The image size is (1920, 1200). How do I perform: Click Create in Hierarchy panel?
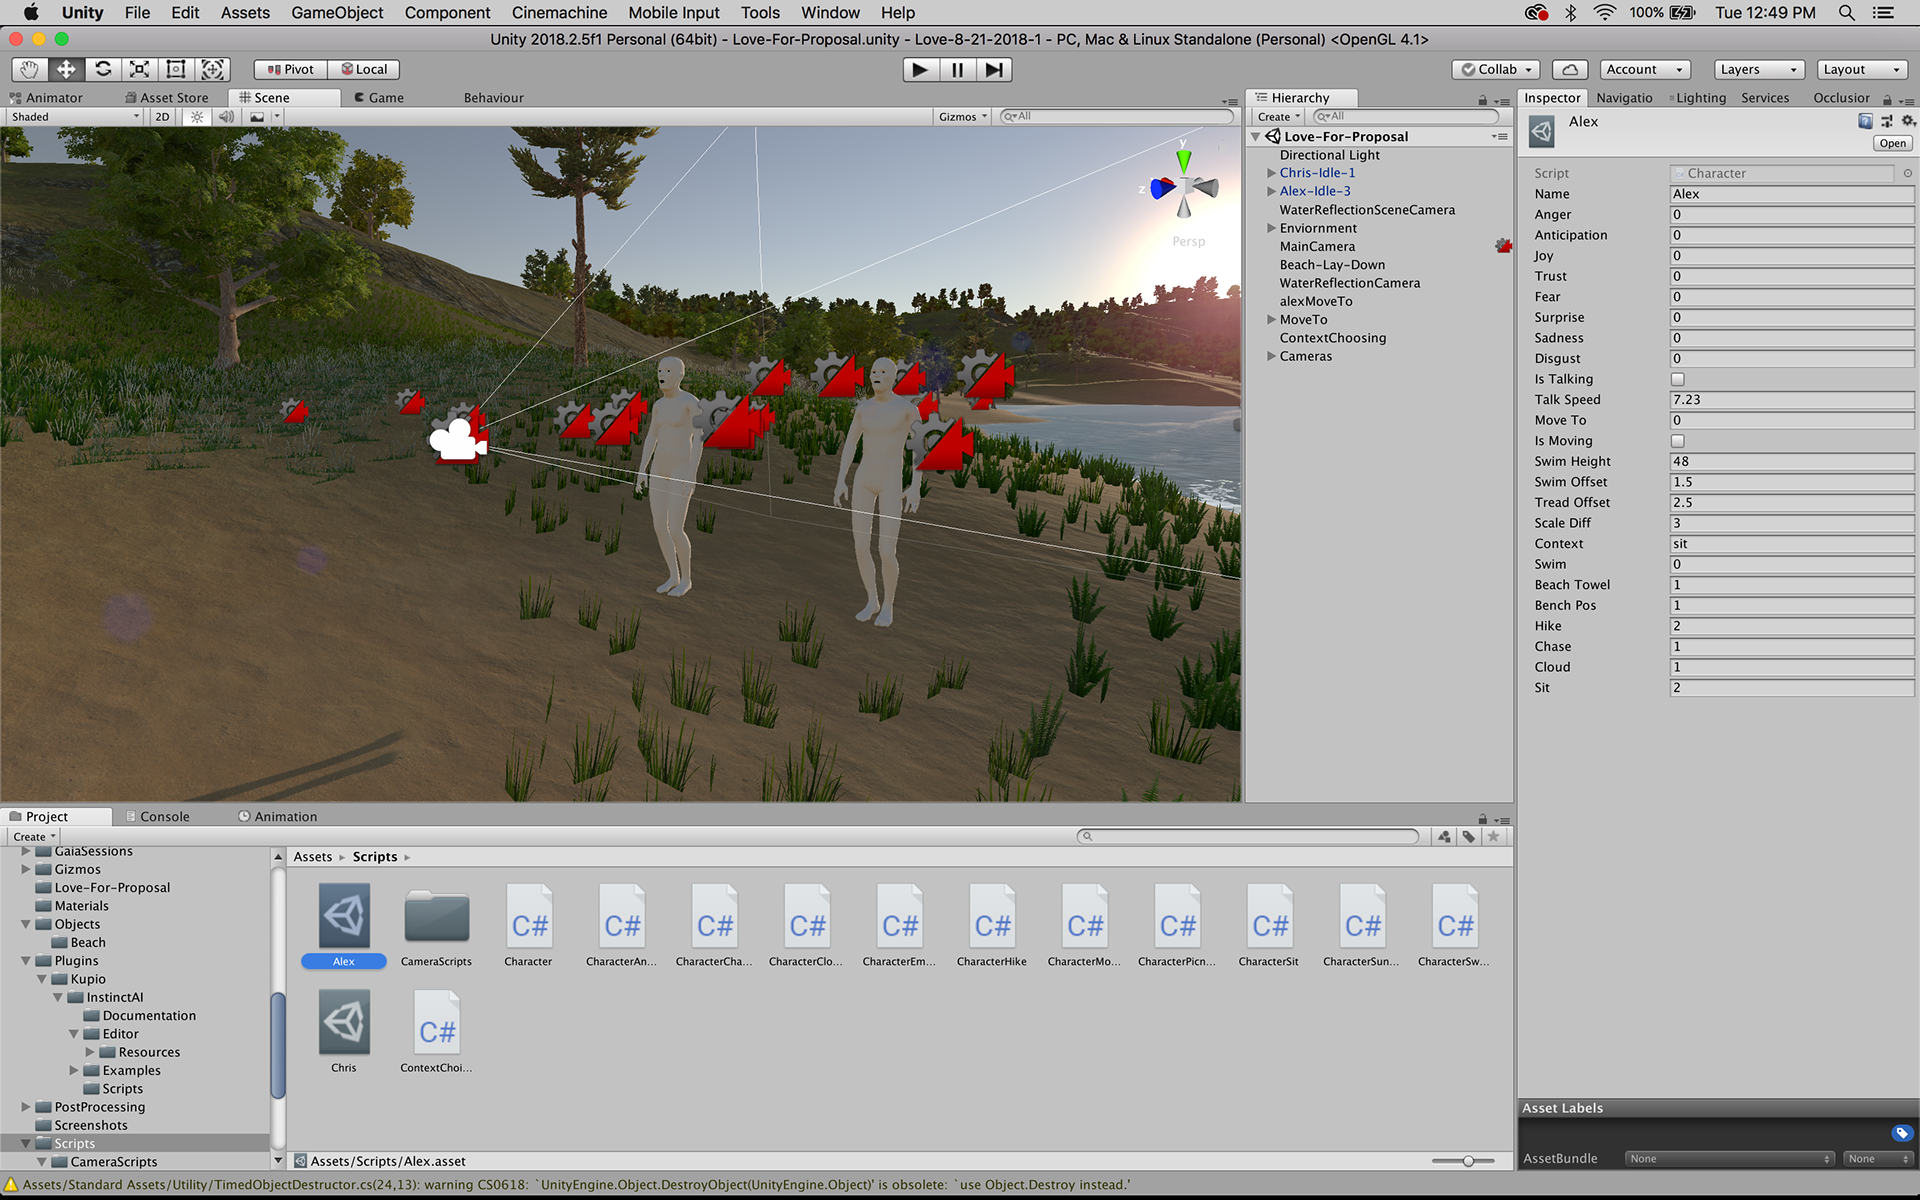pyautogui.click(x=1278, y=117)
